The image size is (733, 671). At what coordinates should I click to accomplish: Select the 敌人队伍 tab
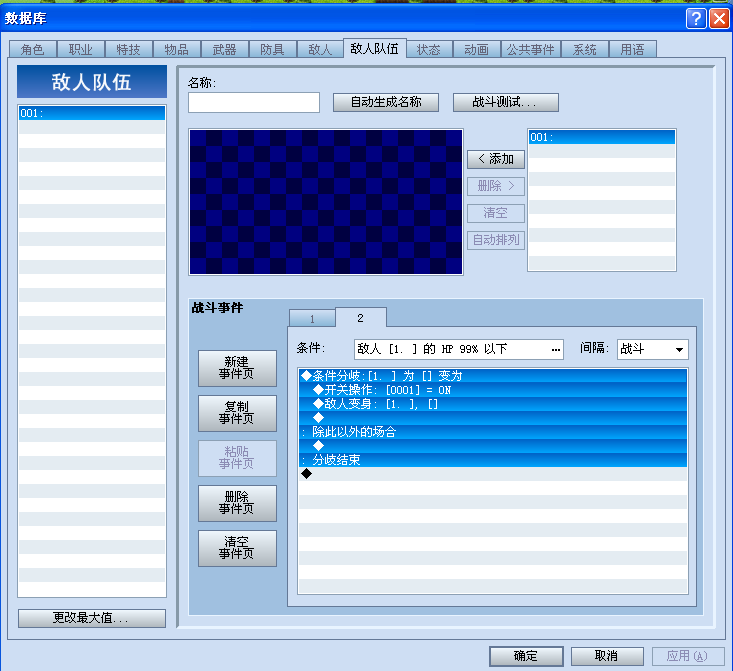[374, 48]
